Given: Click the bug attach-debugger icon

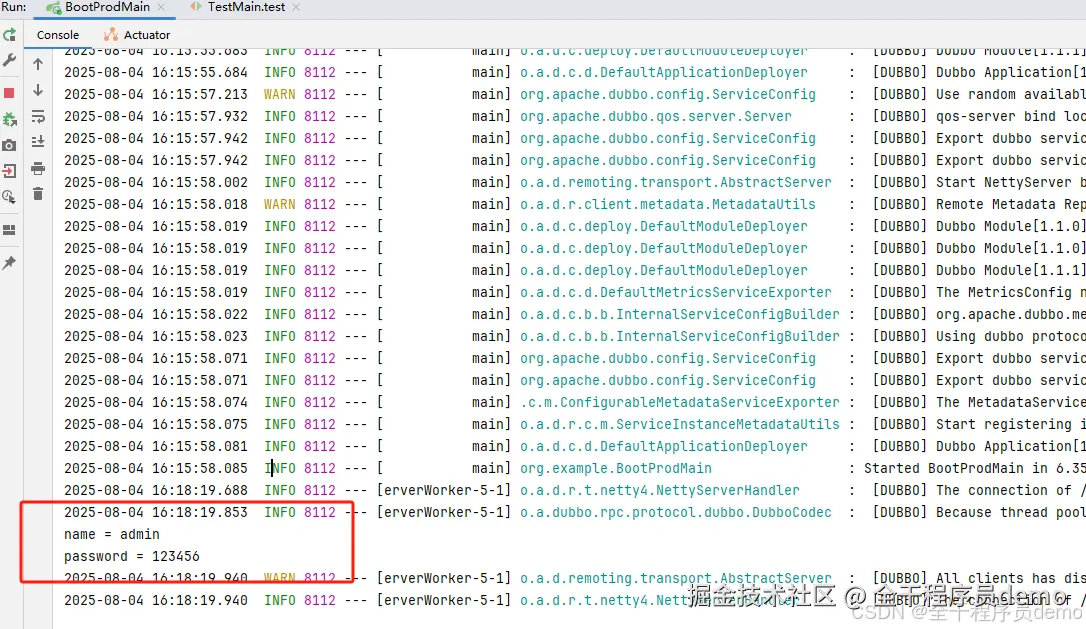Looking at the screenshot, I should tap(9, 119).
